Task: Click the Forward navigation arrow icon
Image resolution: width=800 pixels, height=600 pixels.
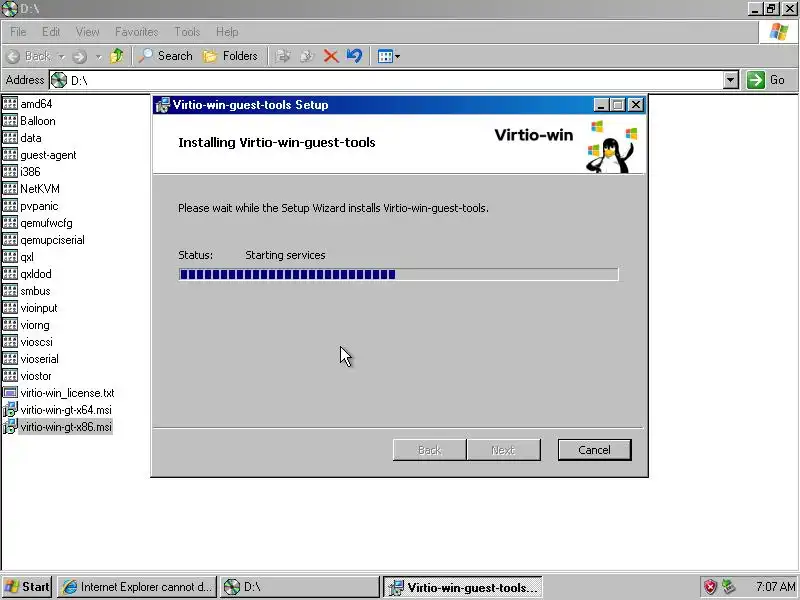Action: click(79, 56)
